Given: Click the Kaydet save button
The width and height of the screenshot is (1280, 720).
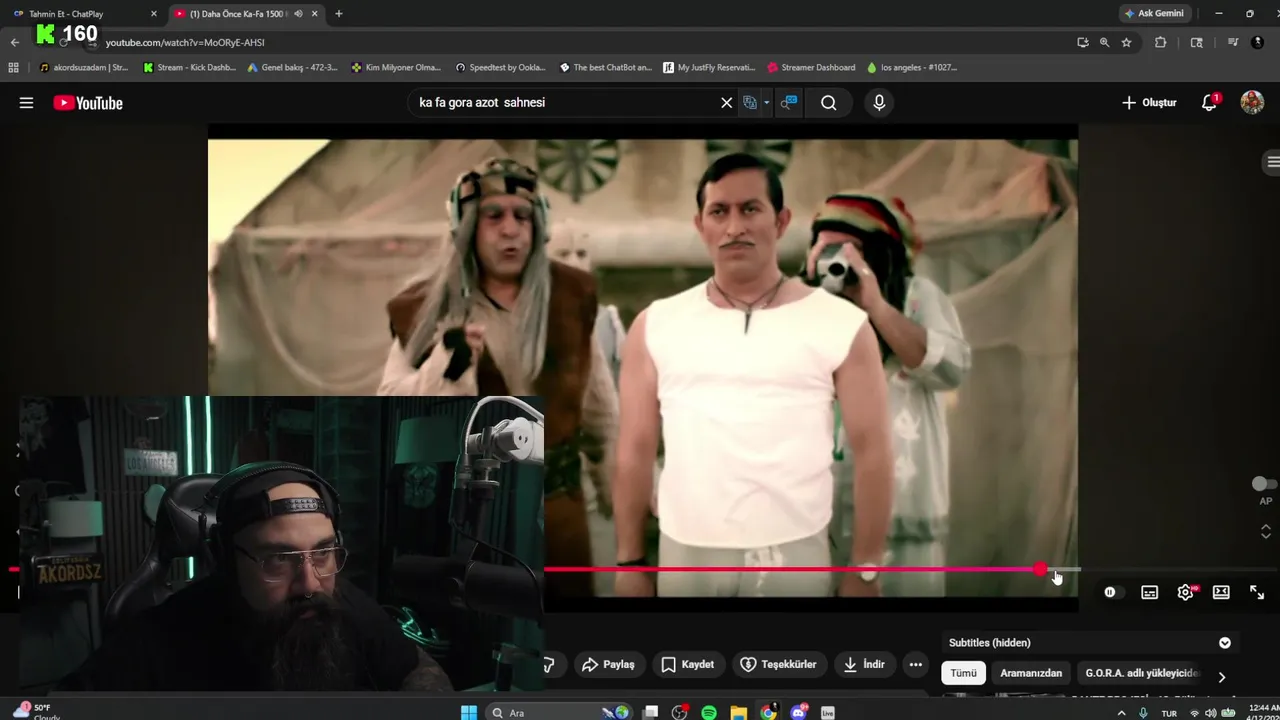Looking at the screenshot, I should tap(688, 664).
